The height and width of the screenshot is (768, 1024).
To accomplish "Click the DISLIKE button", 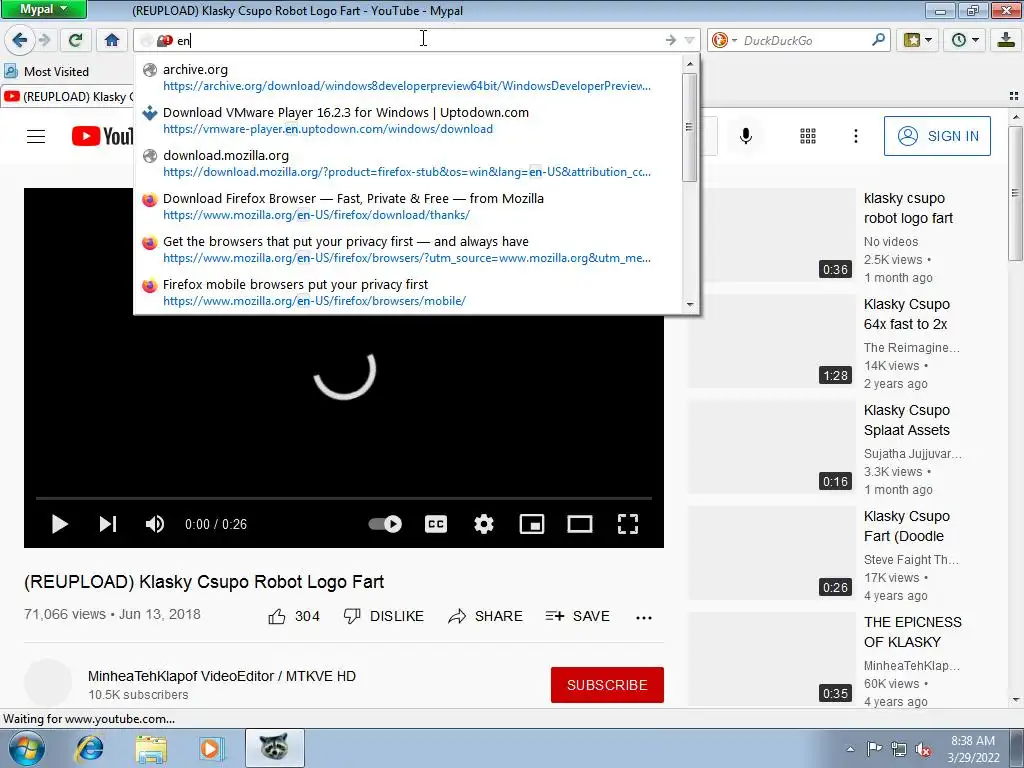I will pos(384,616).
